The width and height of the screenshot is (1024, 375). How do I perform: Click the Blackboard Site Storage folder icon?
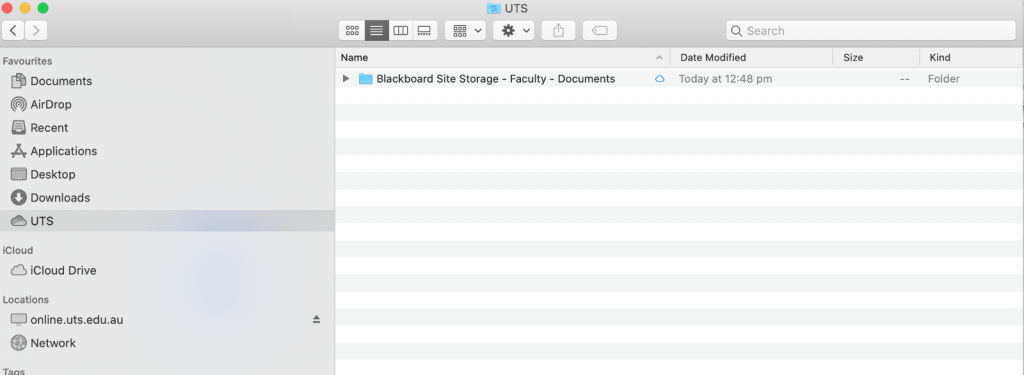[366, 78]
